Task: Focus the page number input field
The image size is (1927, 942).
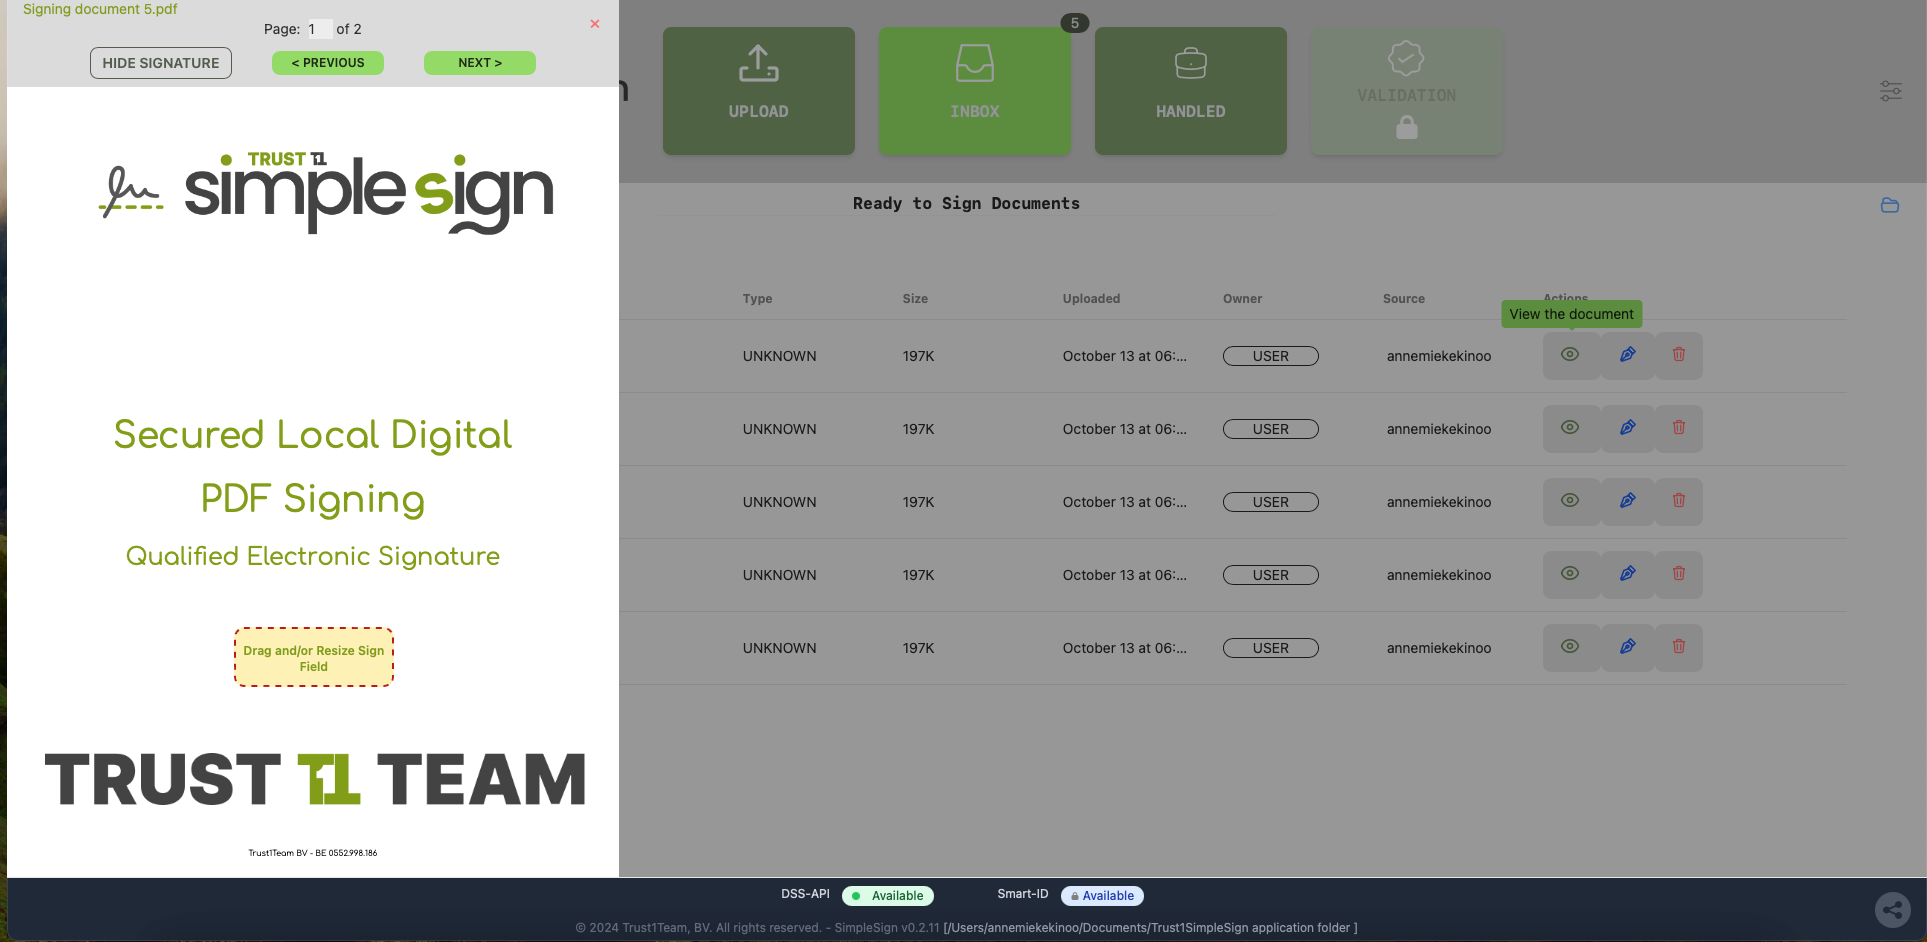Action: tap(318, 29)
